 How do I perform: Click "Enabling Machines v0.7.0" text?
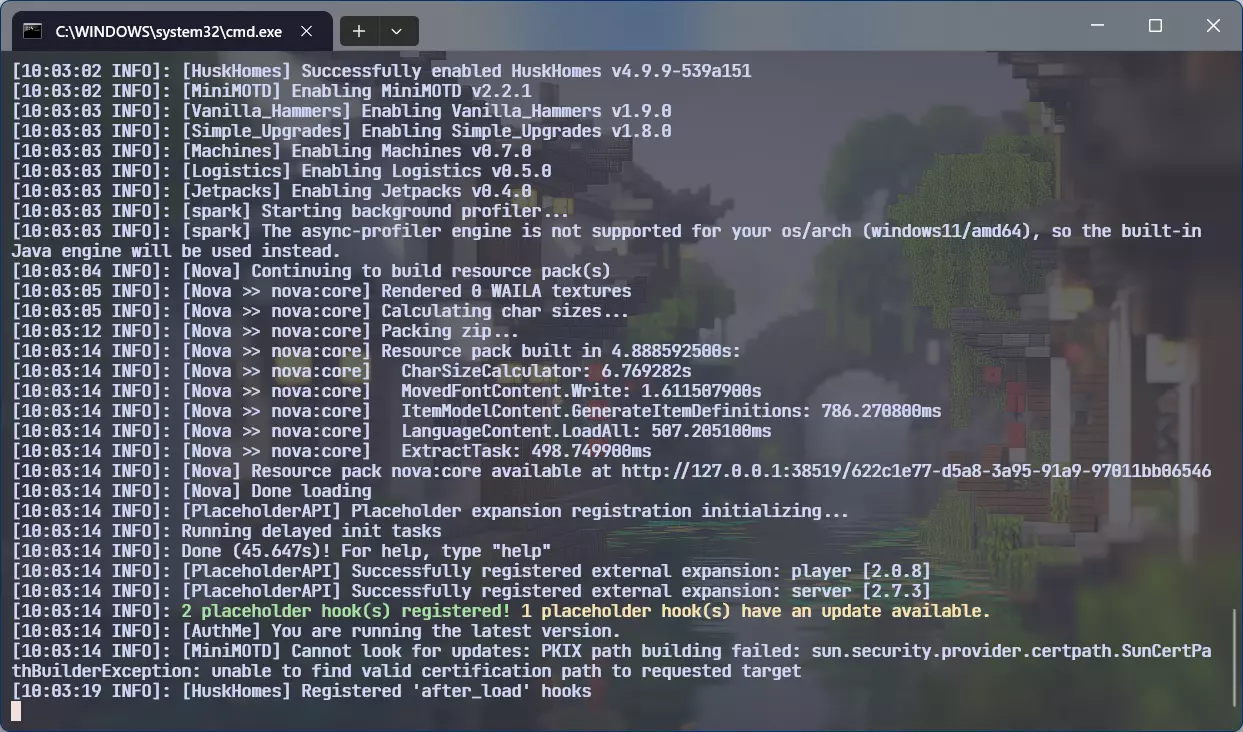click(x=411, y=151)
